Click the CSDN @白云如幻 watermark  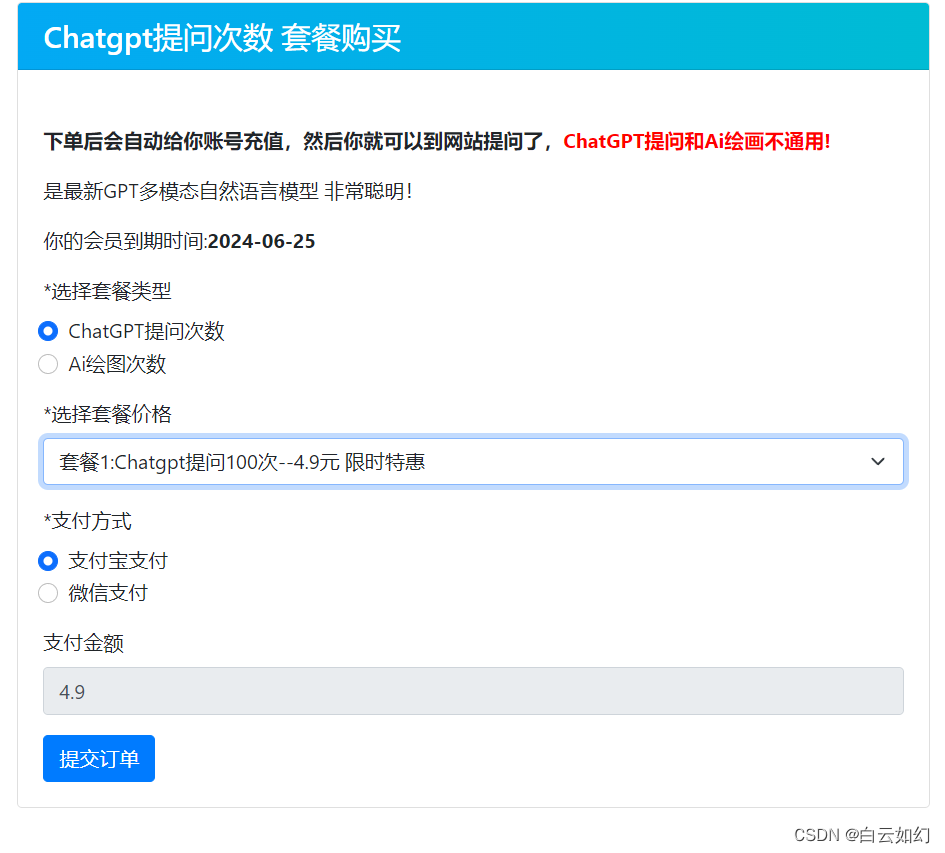tap(862, 835)
